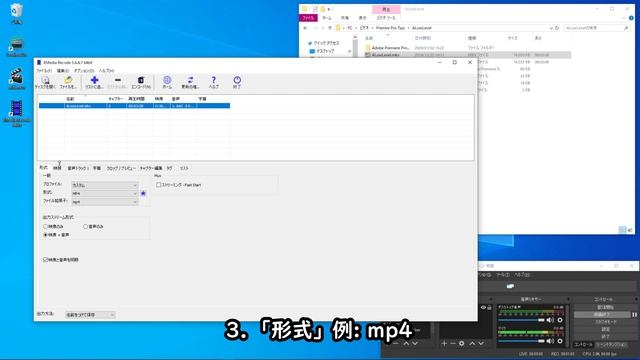Open Explorer Video Tools ribbon tab
The image size is (640, 360).
386,18
